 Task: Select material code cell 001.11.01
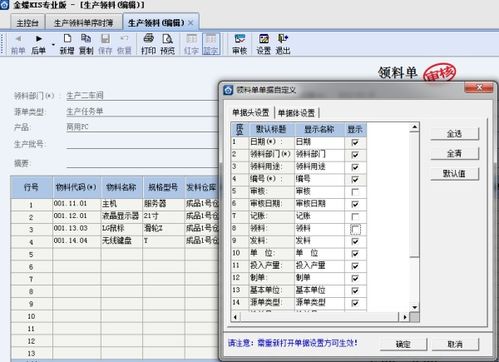77,204
